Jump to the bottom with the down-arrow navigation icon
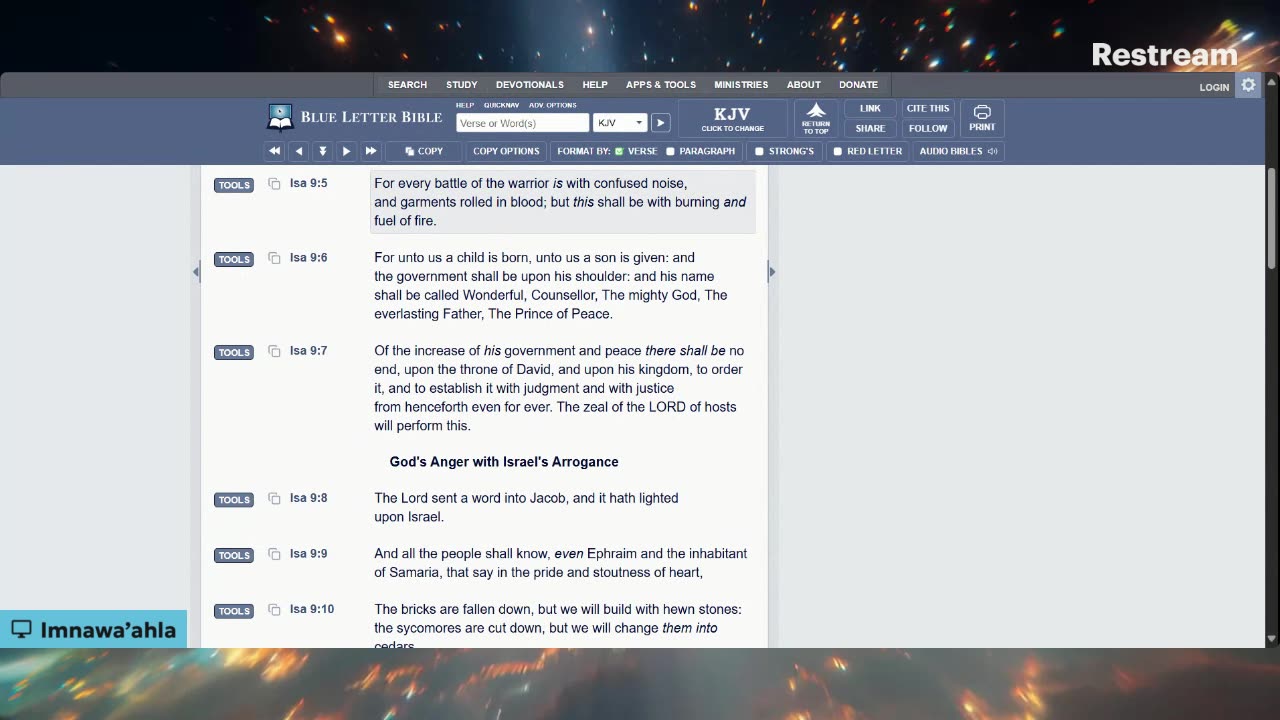The width and height of the screenshot is (1280, 720). [322, 151]
